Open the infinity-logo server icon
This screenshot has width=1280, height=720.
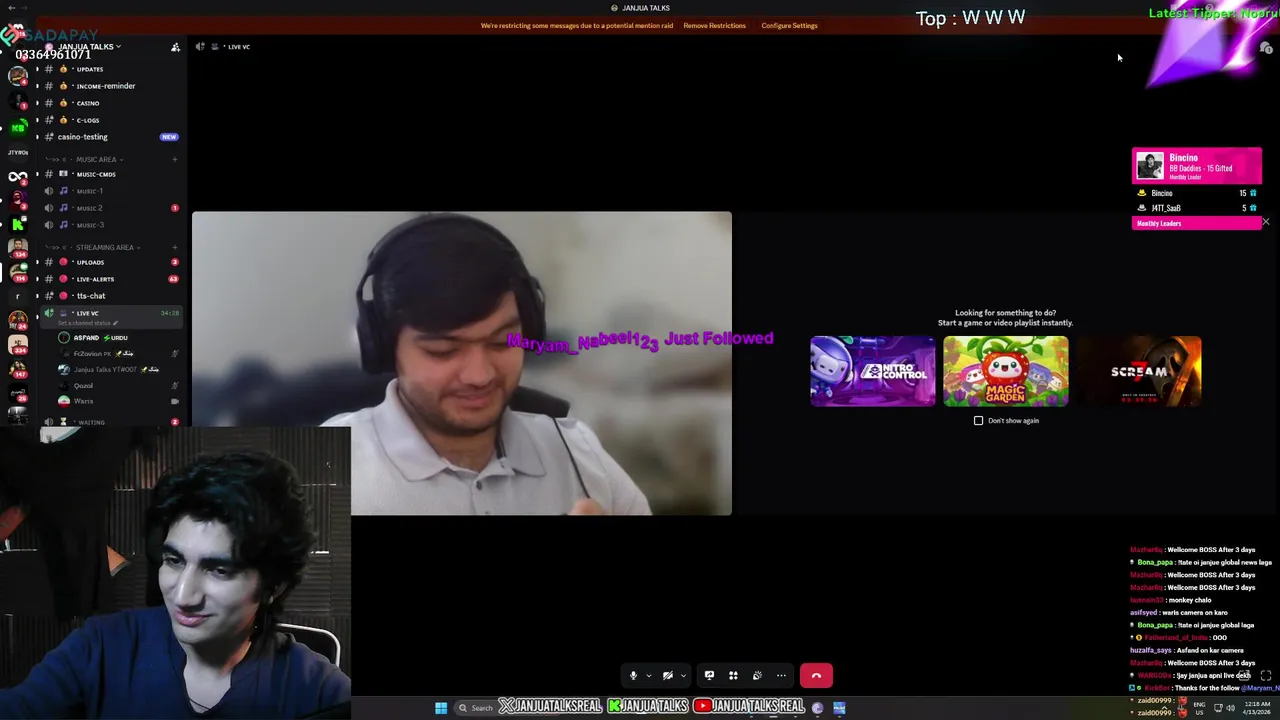click(x=18, y=176)
